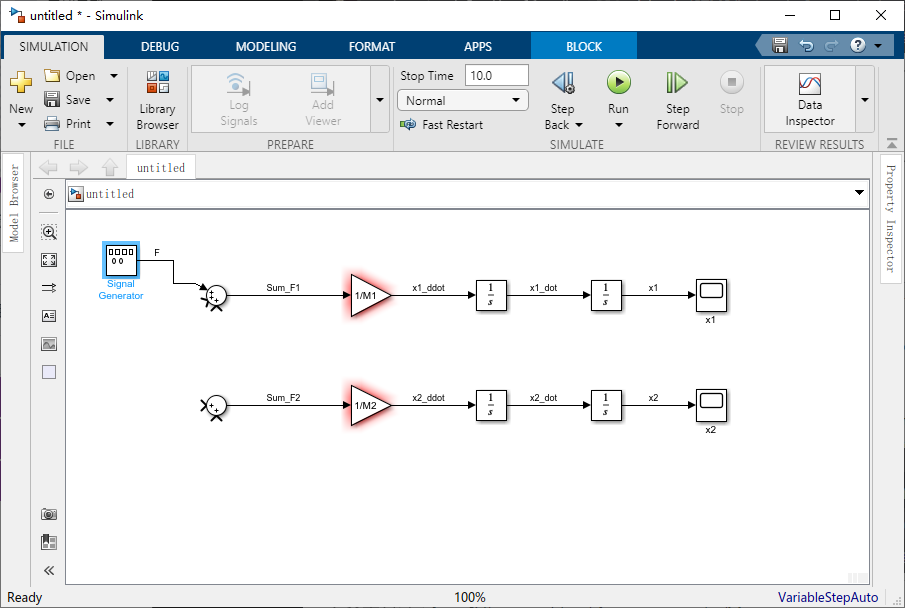Open the Normal simulation mode dropdown

tap(463, 100)
